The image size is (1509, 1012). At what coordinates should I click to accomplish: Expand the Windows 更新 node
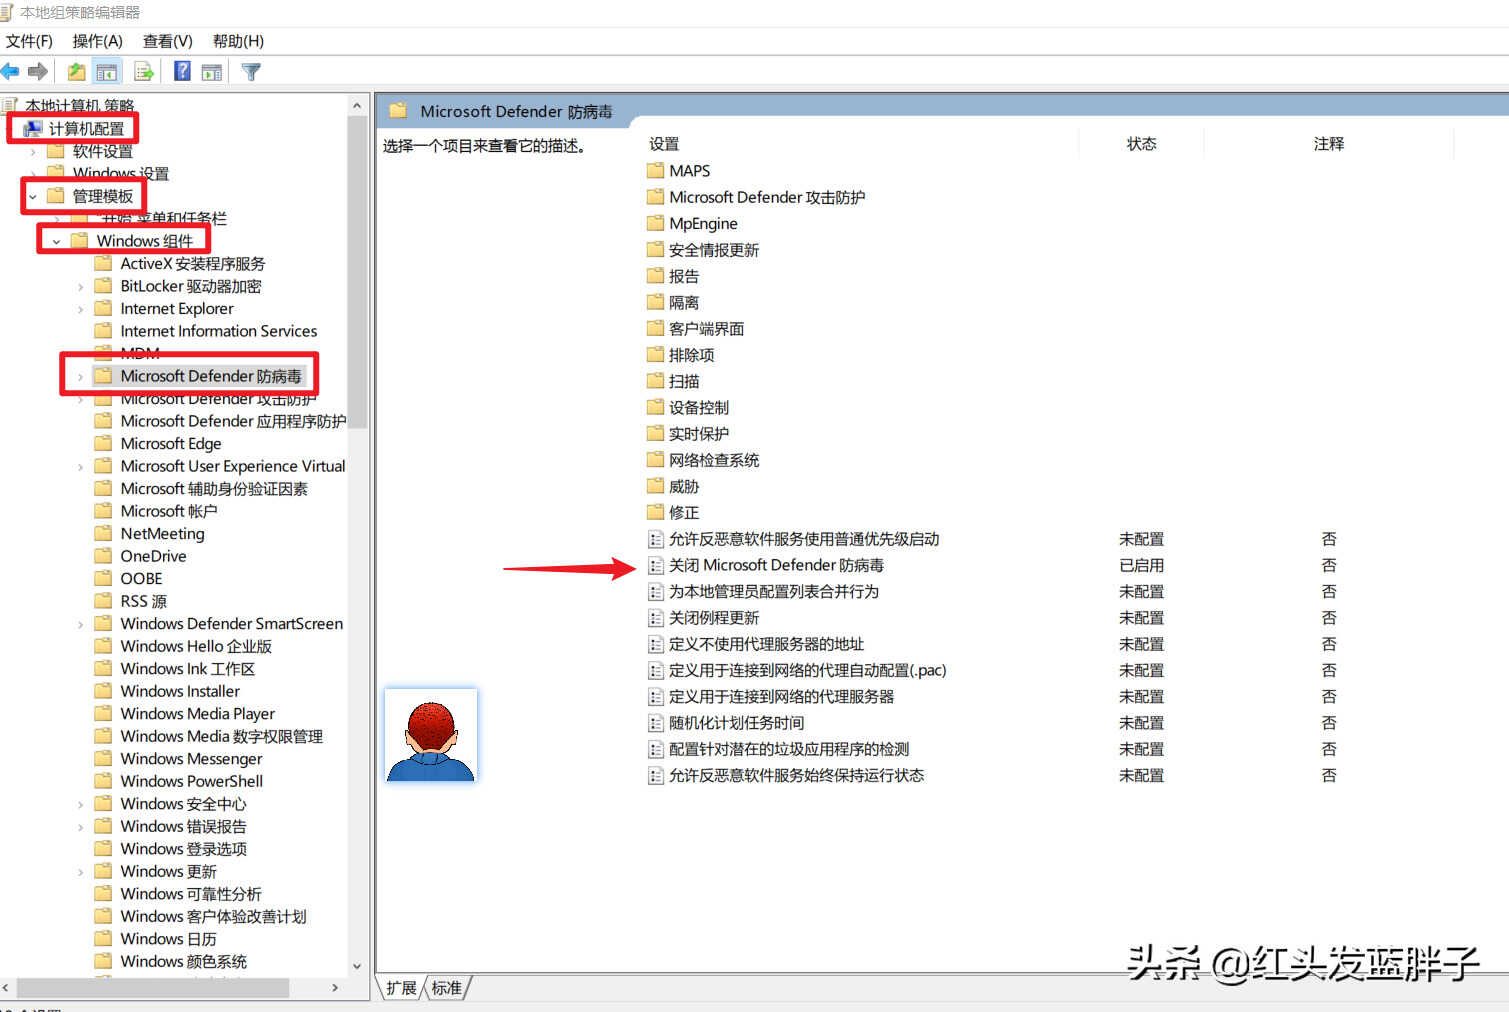81,872
